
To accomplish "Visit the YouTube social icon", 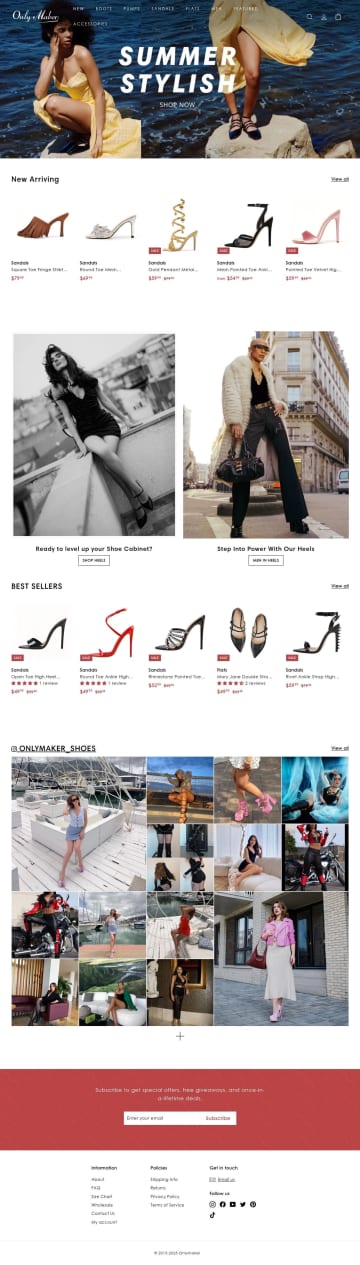I will click(x=233, y=1204).
